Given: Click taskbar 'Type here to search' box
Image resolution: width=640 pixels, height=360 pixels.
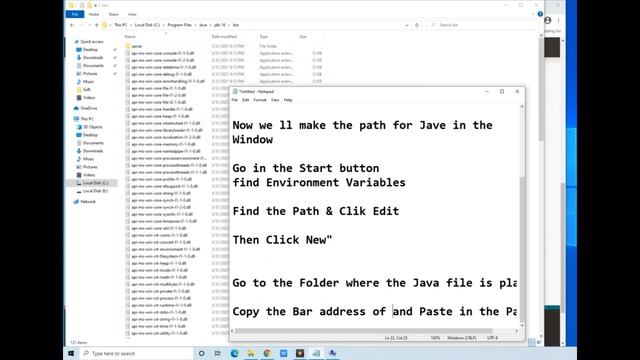Looking at the screenshot, I should pyautogui.click(x=136, y=353).
